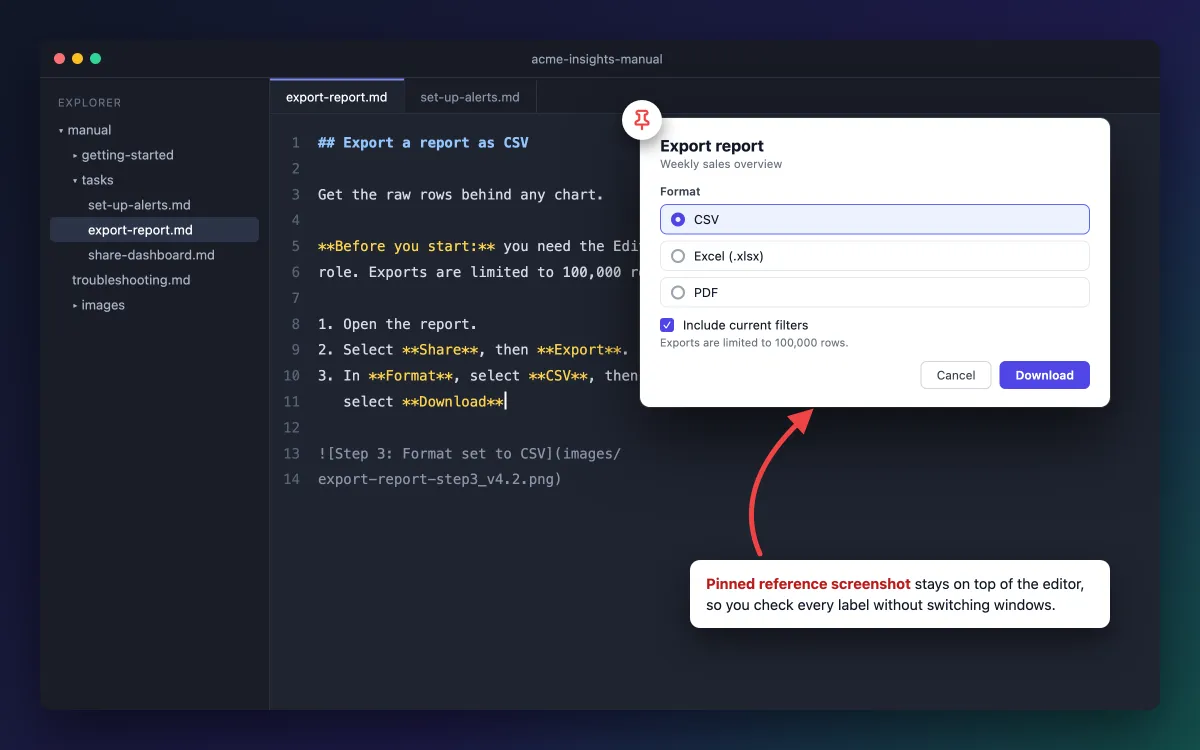Open troubleshooting.md file
This screenshot has width=1200, height=750.
(x=131, y=280)
